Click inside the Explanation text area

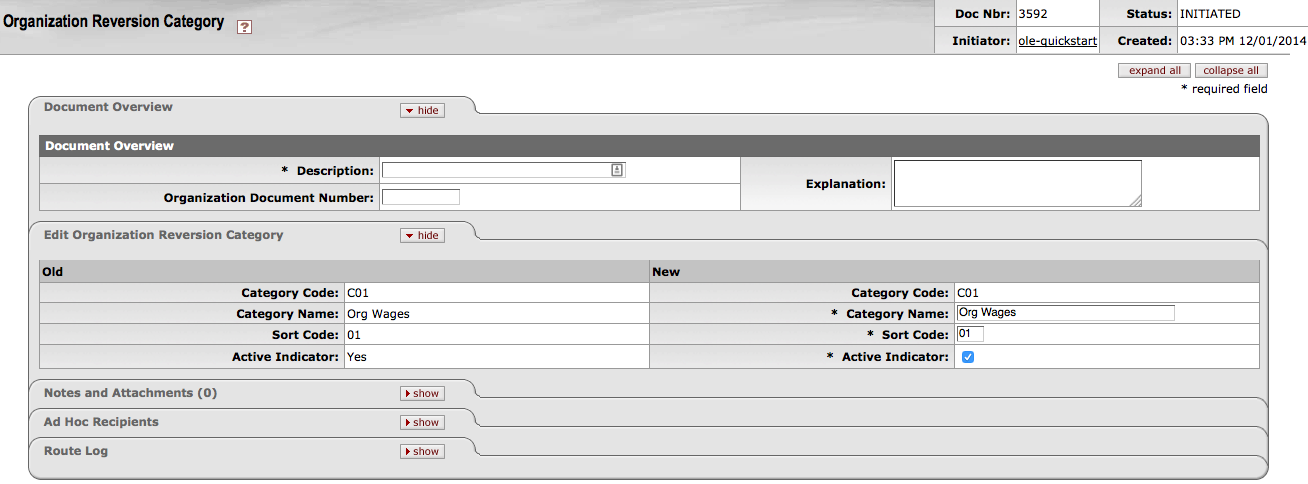click(x=1016, y=183)
